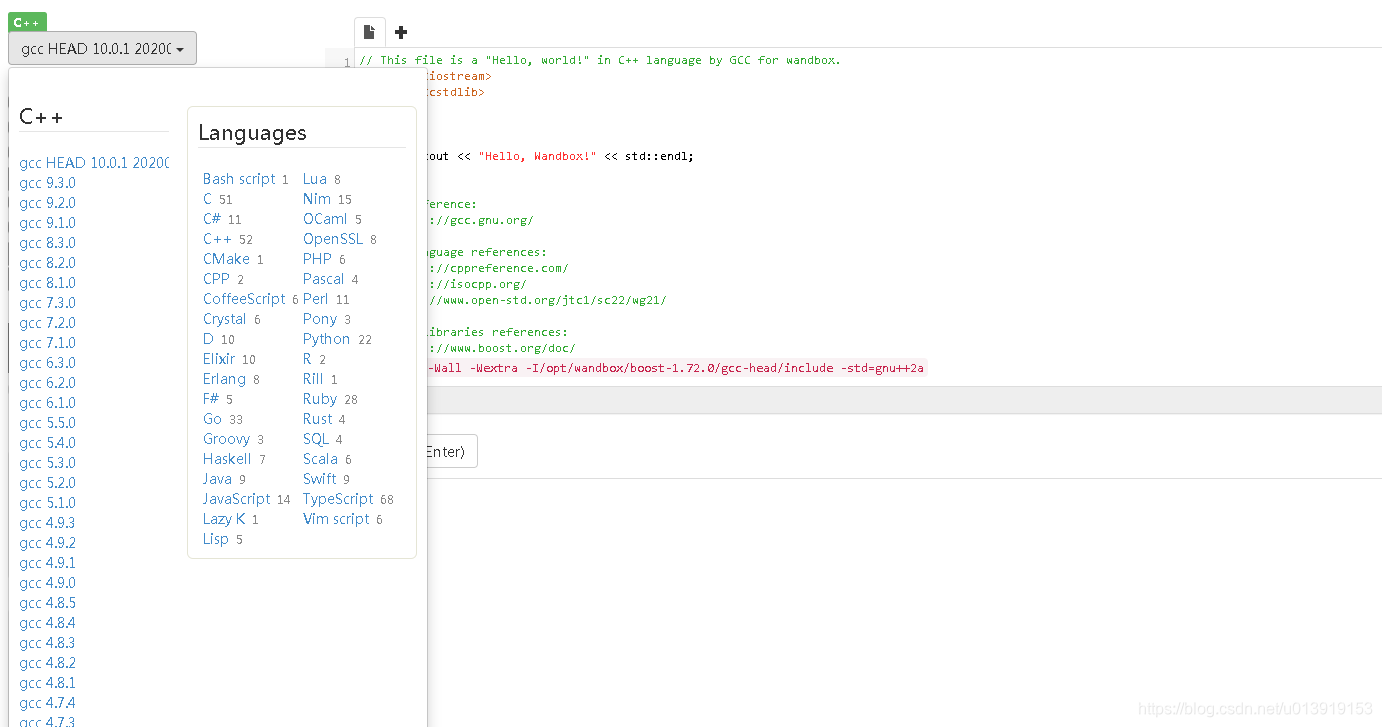Choose compiler gcc 5.1.0
This screenshot has width=1382, height=727.
tap(47, 503)
